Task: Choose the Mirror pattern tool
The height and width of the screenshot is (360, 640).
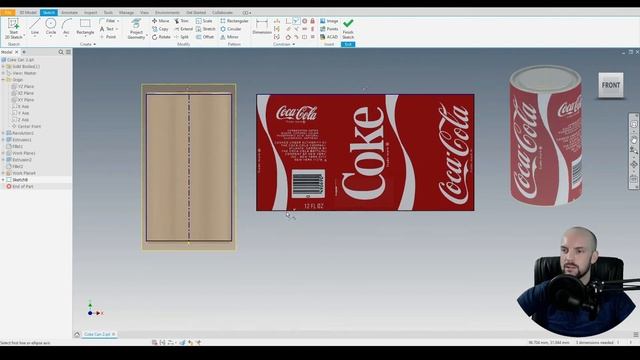Action: point(229,37)
